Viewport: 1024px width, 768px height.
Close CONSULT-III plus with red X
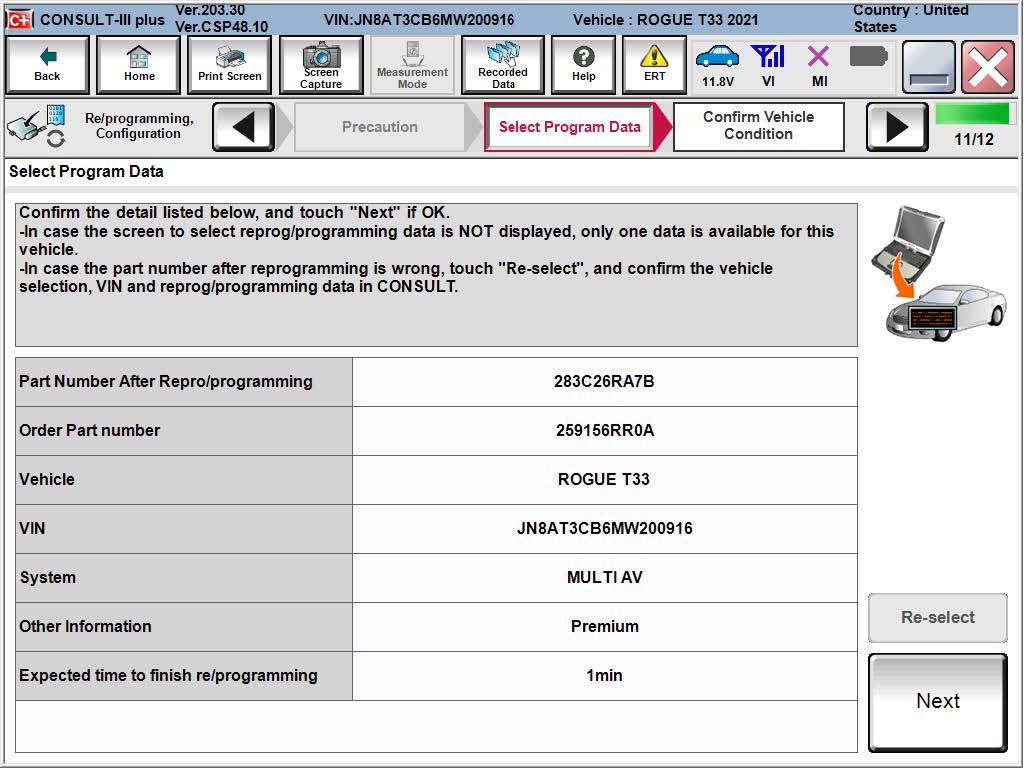click(x=988, y=67)
